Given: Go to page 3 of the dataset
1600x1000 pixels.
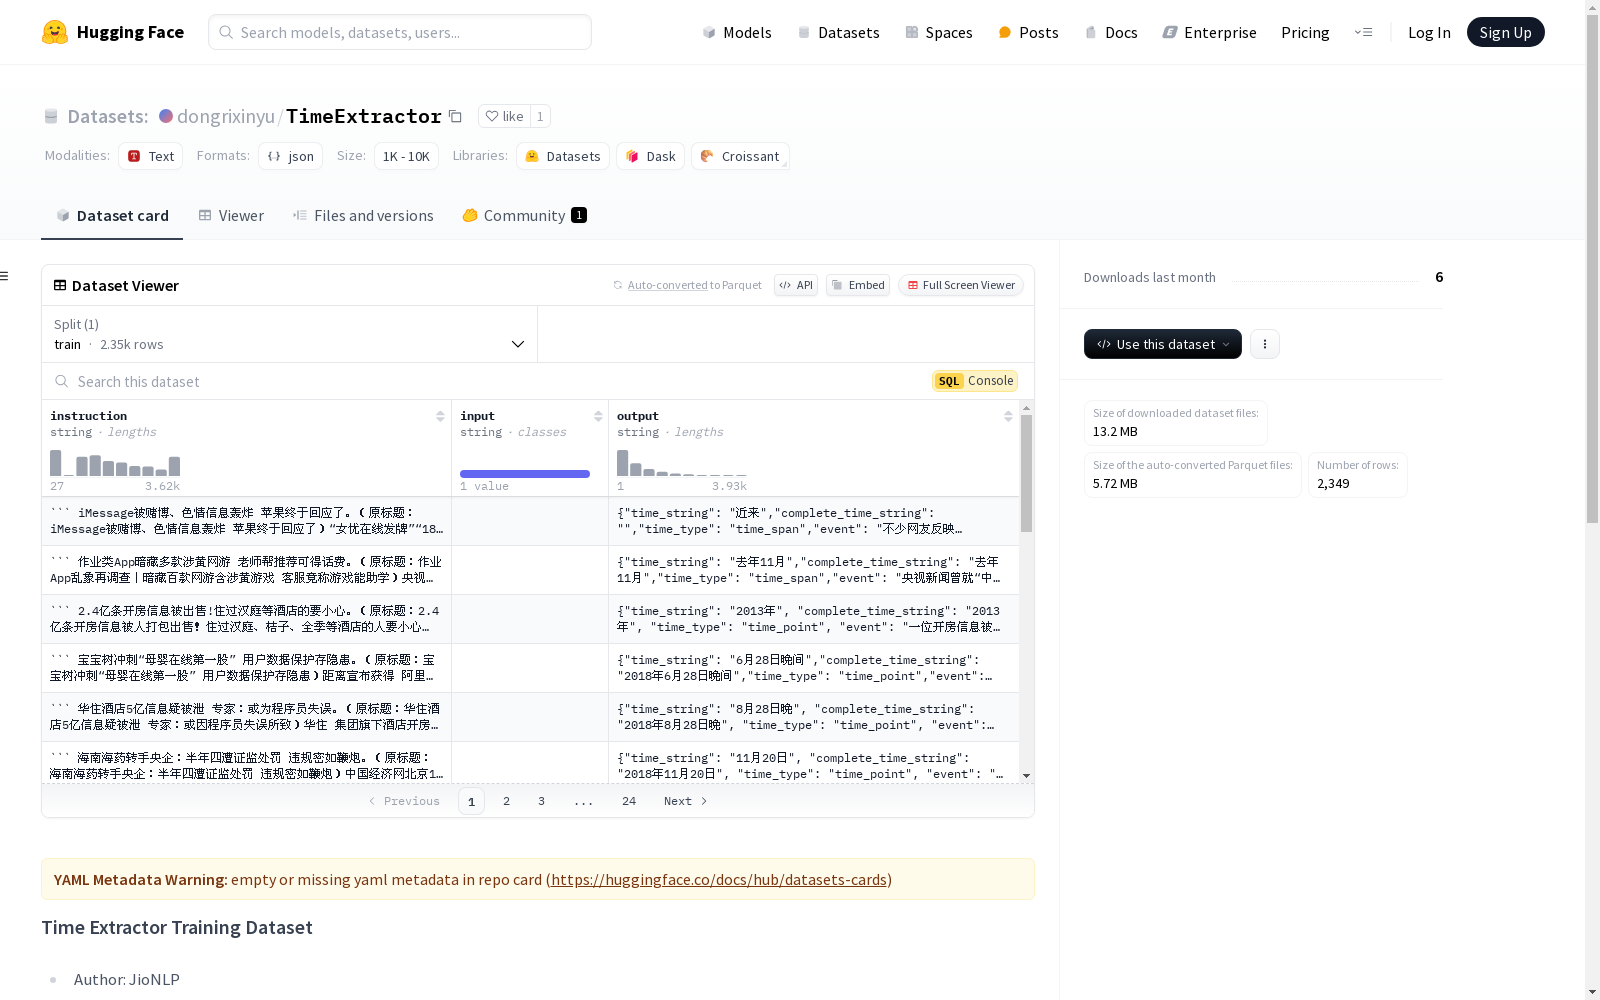Looking at the screenshot, I should (x=542, y=801).
